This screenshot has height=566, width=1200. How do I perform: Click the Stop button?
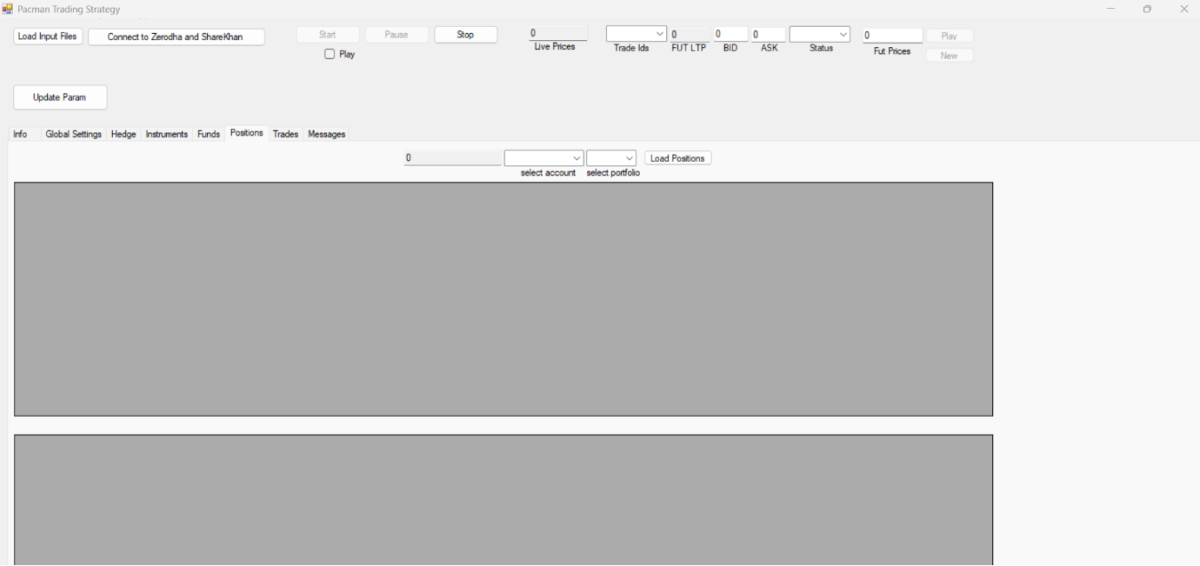point(465,35)
